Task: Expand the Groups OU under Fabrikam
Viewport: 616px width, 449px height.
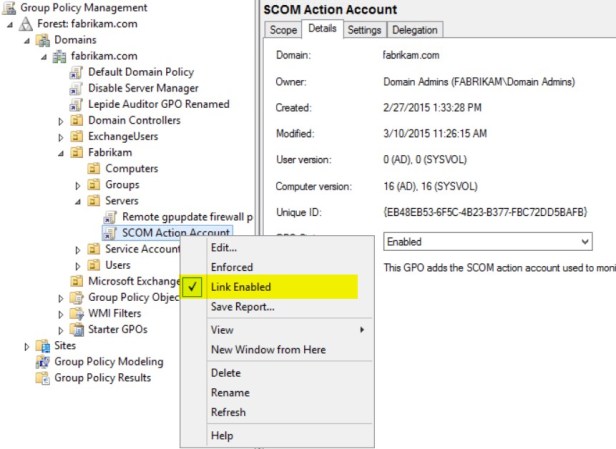Action: pos(78,185)
